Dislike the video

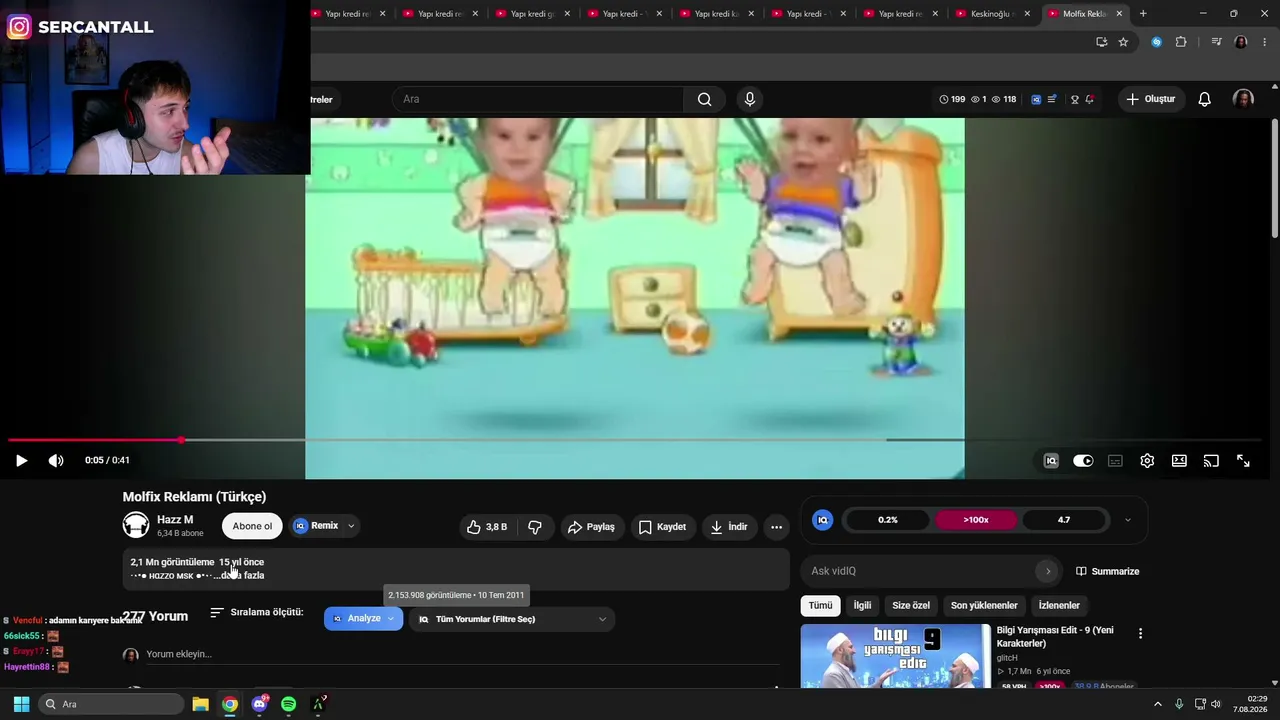click(535, 527)
